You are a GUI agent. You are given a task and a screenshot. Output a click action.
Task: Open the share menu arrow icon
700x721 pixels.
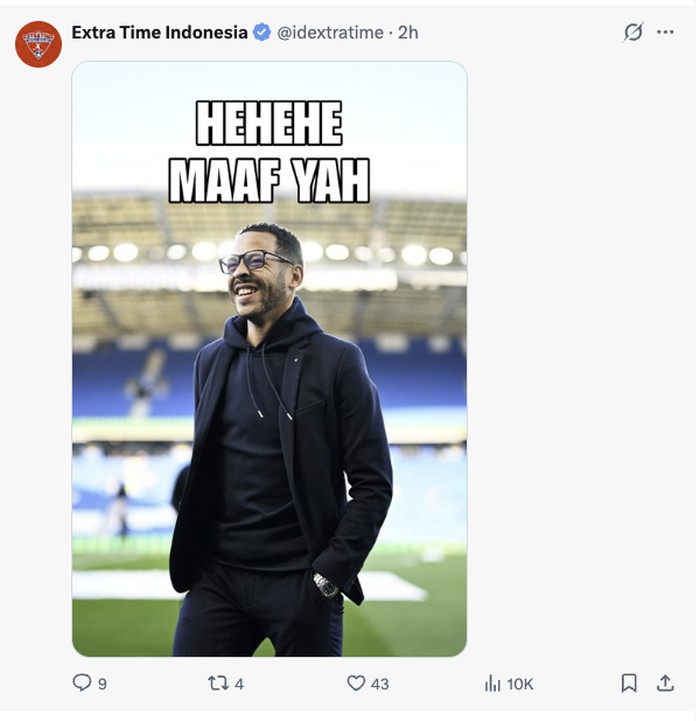point(665,683)
